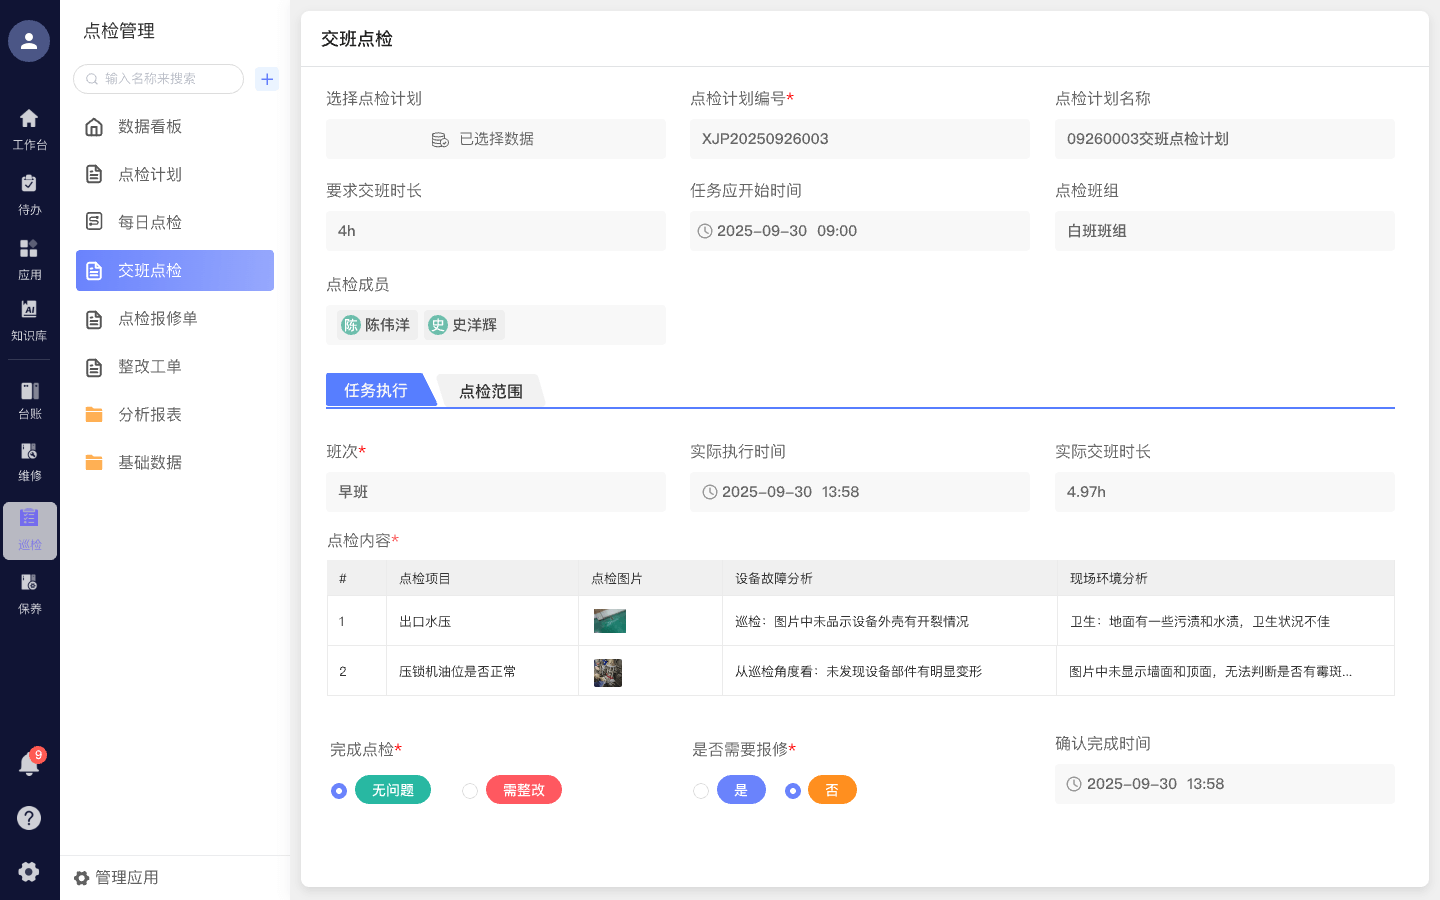Open the 保养 upkeep icon in sidebar
The image size is (1440, 900).
[x=29, y=590]
